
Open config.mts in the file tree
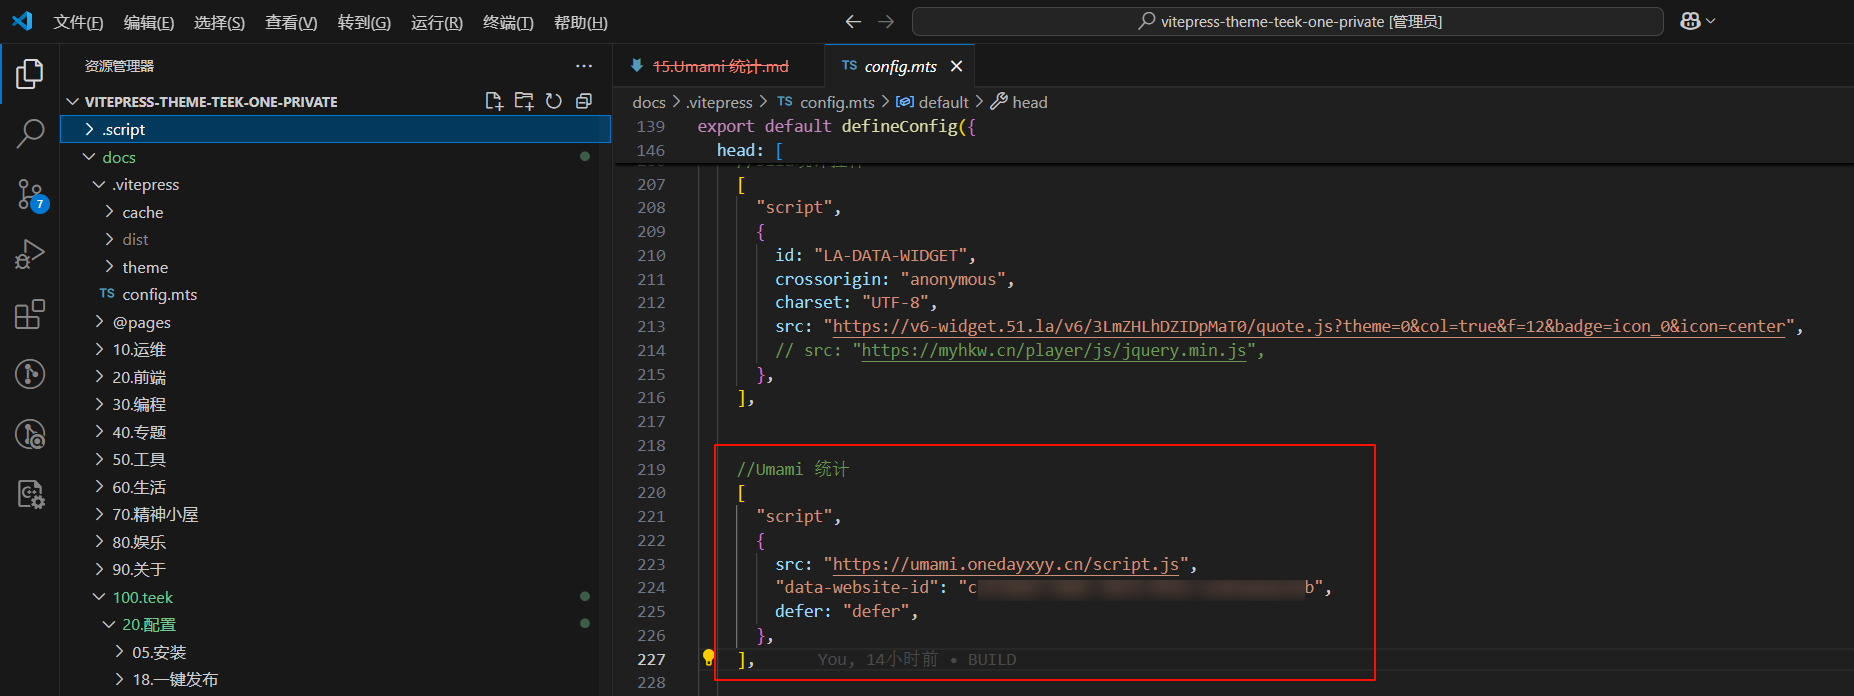[x=335, y=294]
